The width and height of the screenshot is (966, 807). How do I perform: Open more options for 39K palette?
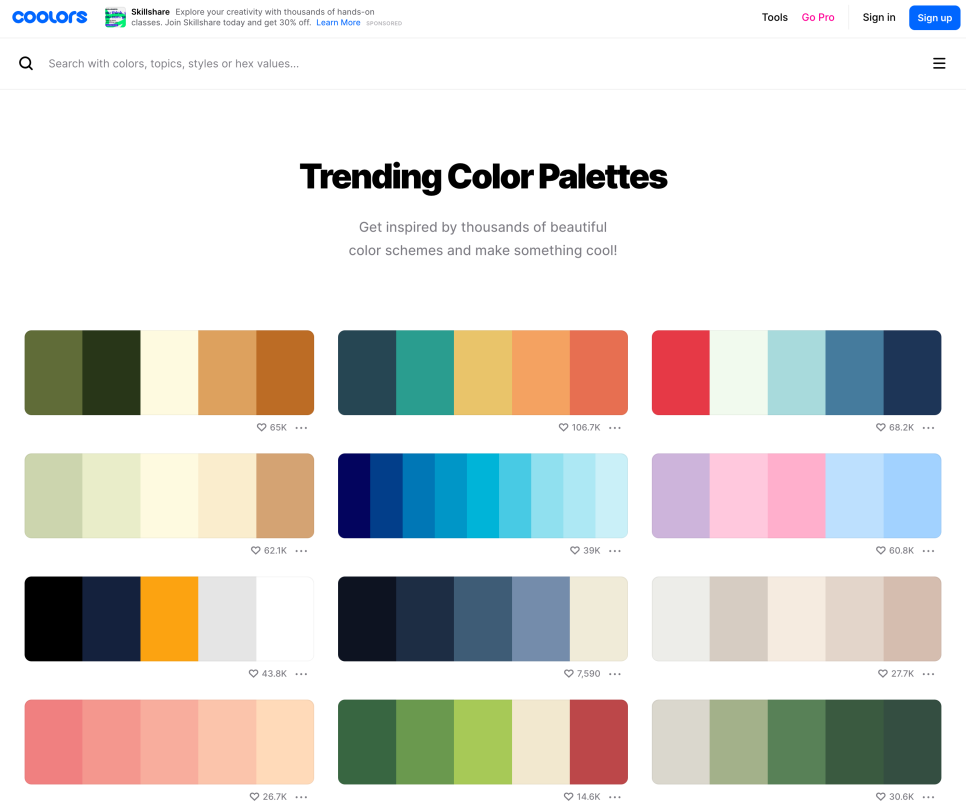coord(615,551)
